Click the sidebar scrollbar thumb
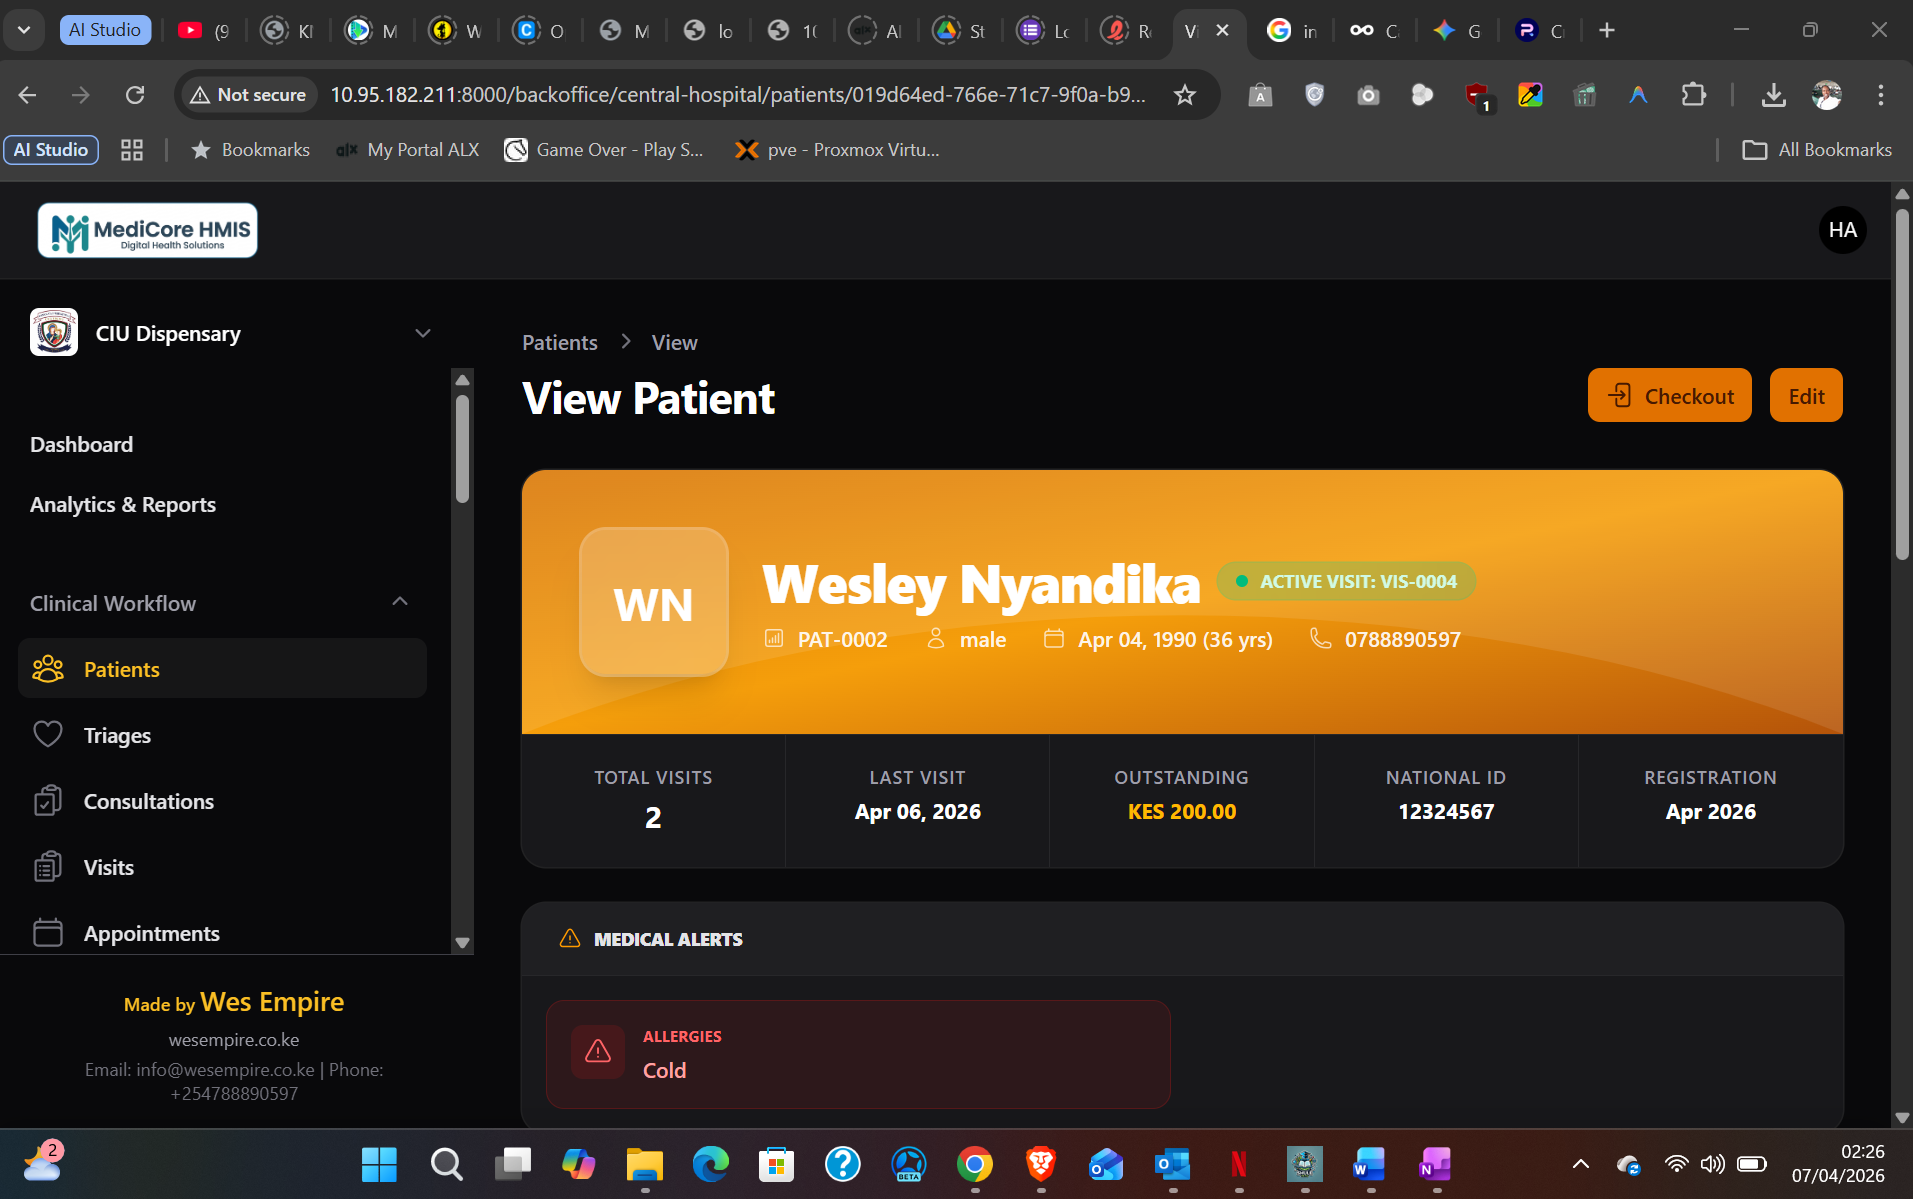Image resolution: width=1913 pixels, height=1199 pixels. (462, 447)
